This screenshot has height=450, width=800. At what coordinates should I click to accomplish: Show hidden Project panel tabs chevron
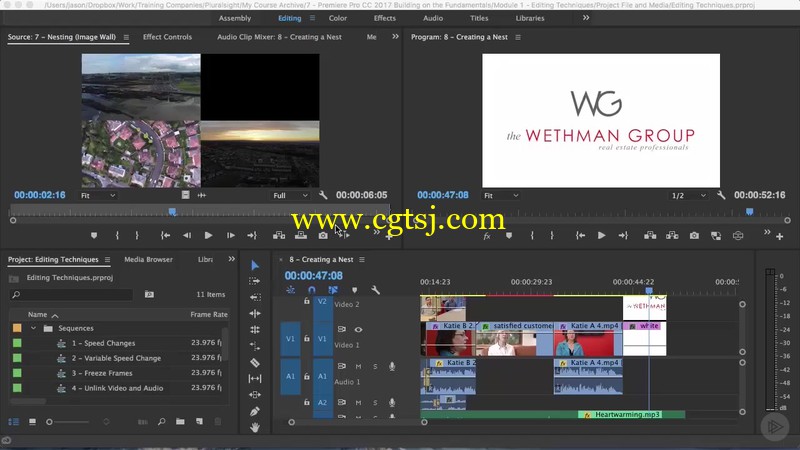(232, 259)
